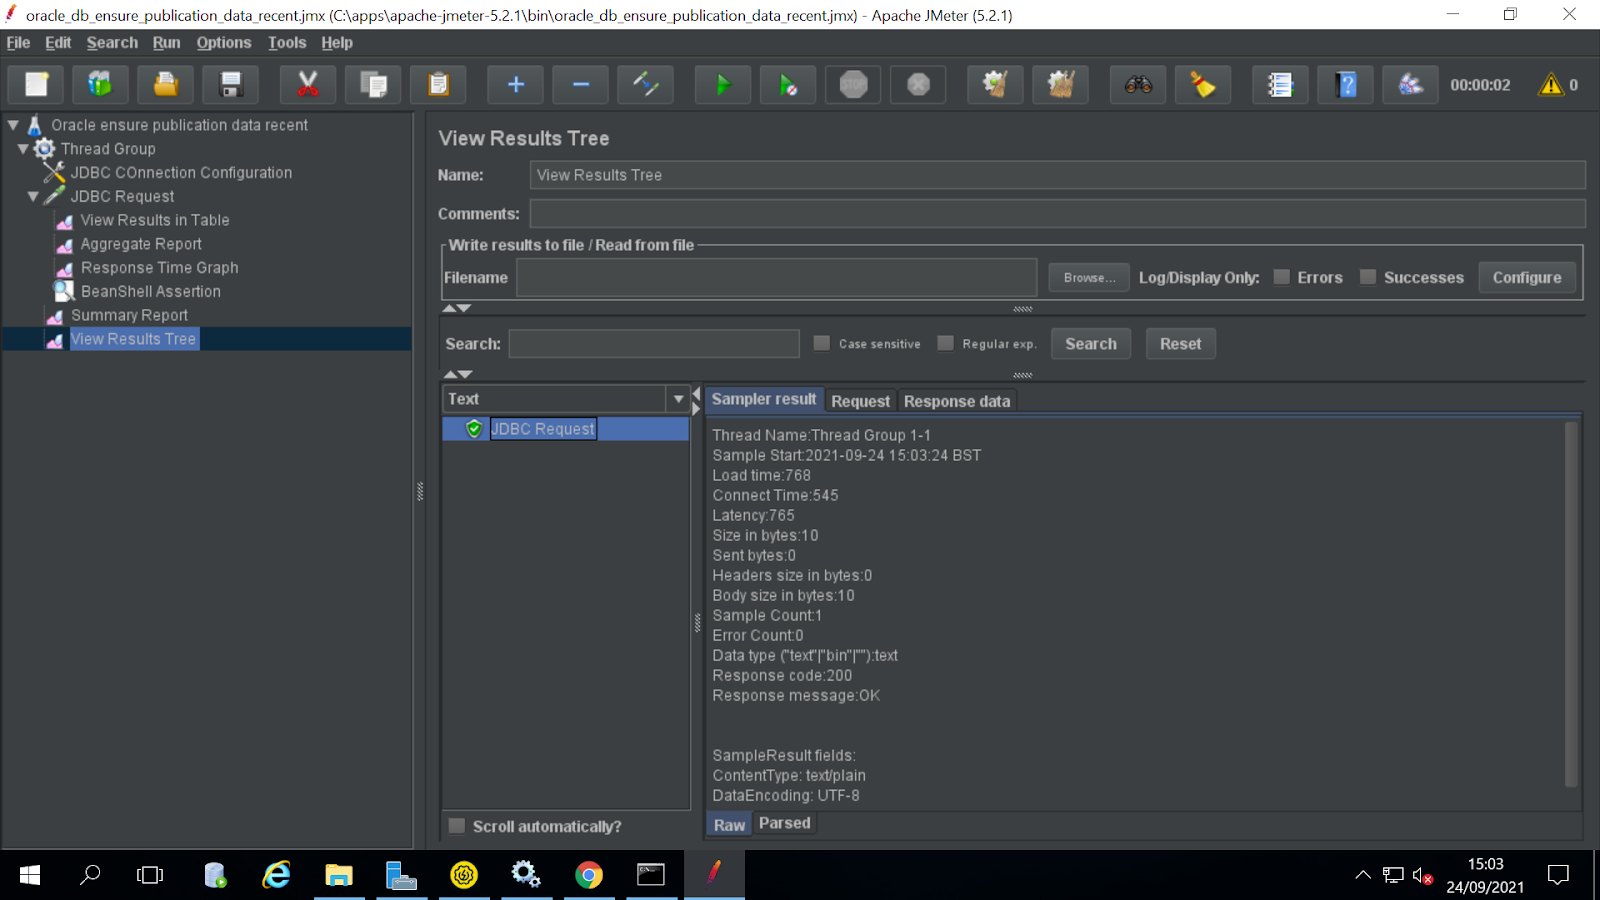Screen dimensions: 1600x900
Task: Click the toolbar icon left of timer
Action: point(1411,85)
